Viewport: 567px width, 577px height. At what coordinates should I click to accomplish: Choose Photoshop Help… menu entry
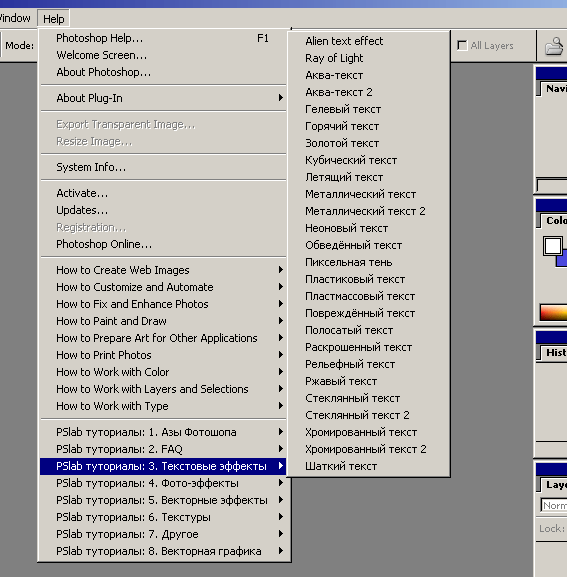[x=163, y=38]
